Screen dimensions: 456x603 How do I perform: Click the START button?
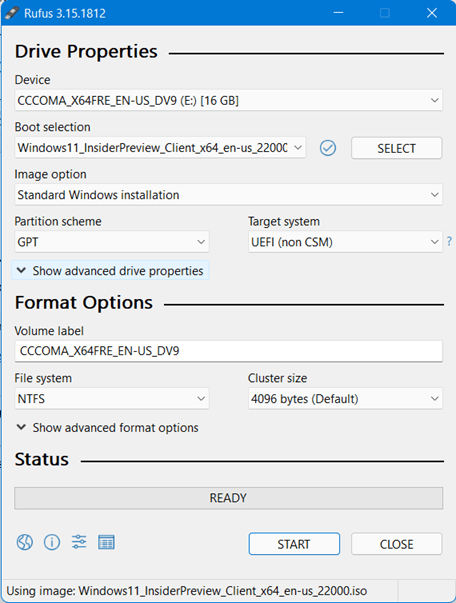[x=294, y=544]
